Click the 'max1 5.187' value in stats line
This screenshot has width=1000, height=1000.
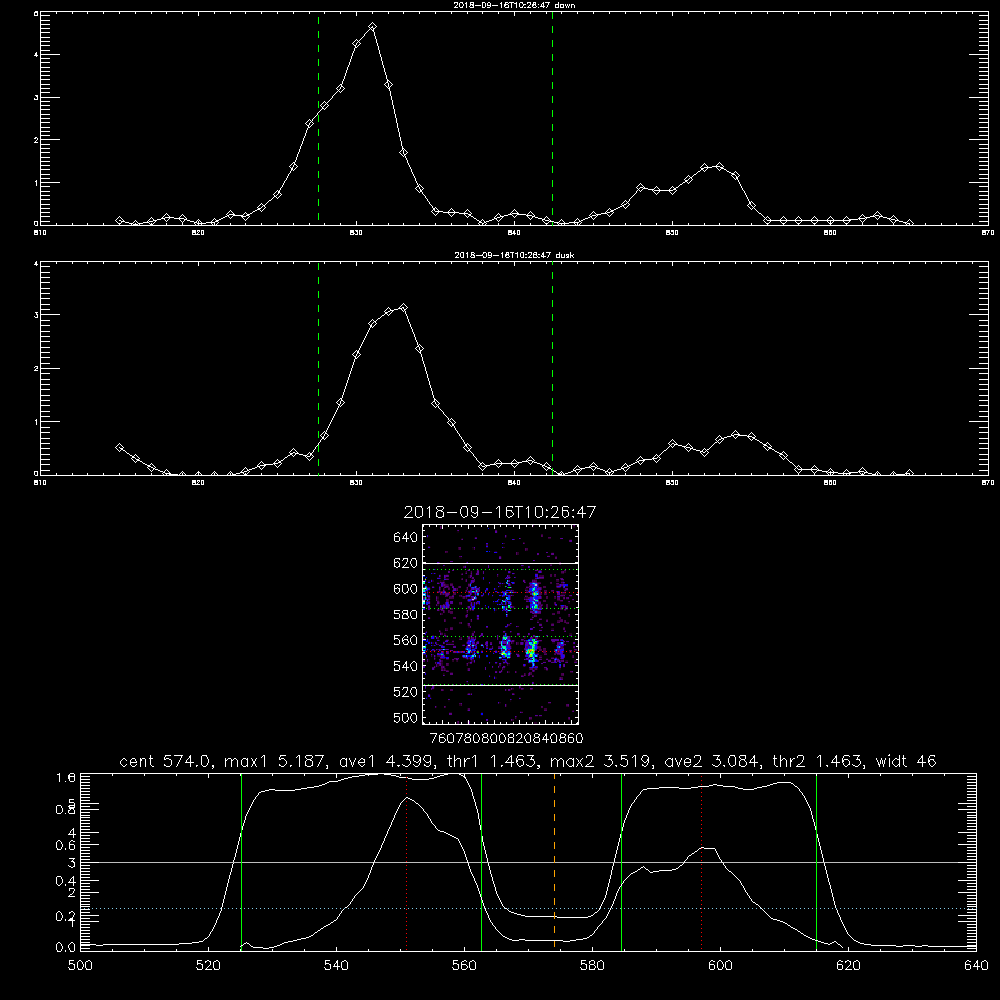275,761
